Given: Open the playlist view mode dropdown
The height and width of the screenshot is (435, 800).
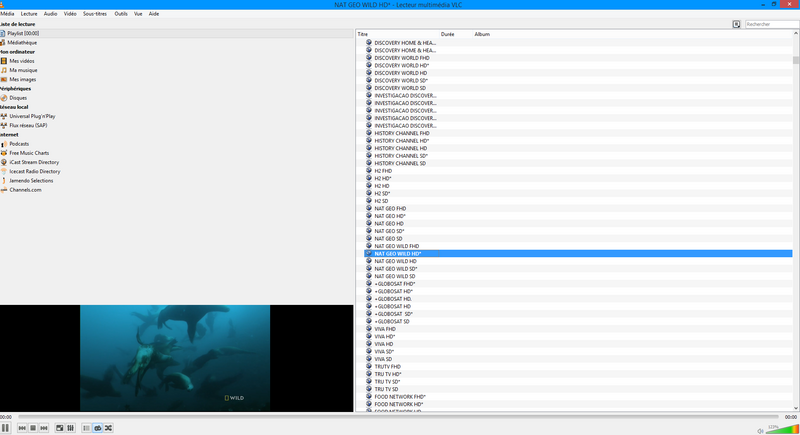Looking at the screenshot, I should click(x=736, y=24).
